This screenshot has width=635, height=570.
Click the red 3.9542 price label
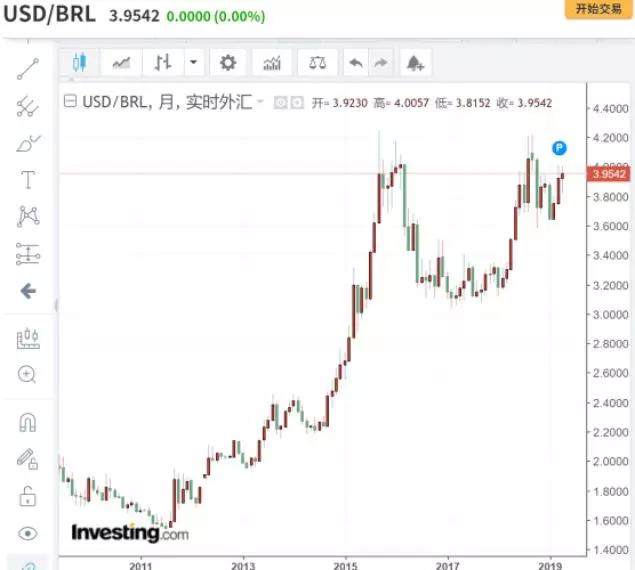point(609,174)
